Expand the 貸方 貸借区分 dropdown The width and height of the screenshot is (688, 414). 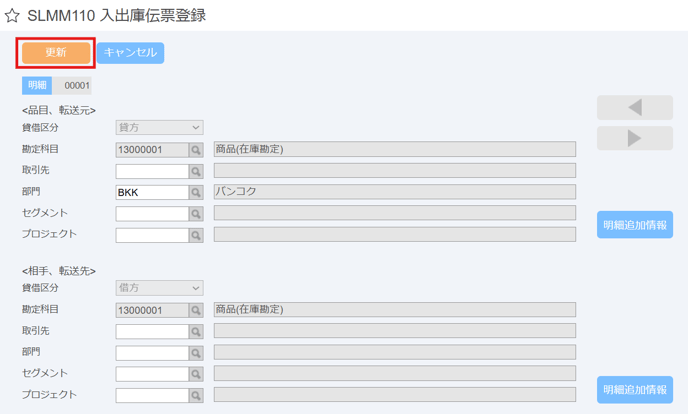pos(159,128)
